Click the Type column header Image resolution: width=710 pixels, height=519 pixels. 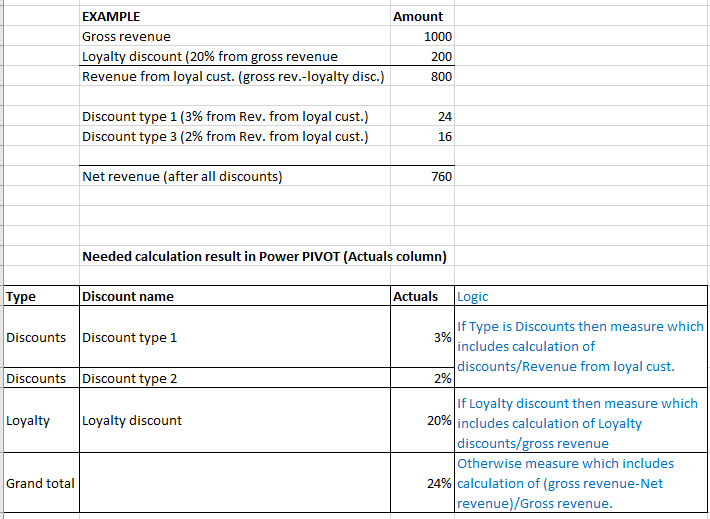point(41,296)
